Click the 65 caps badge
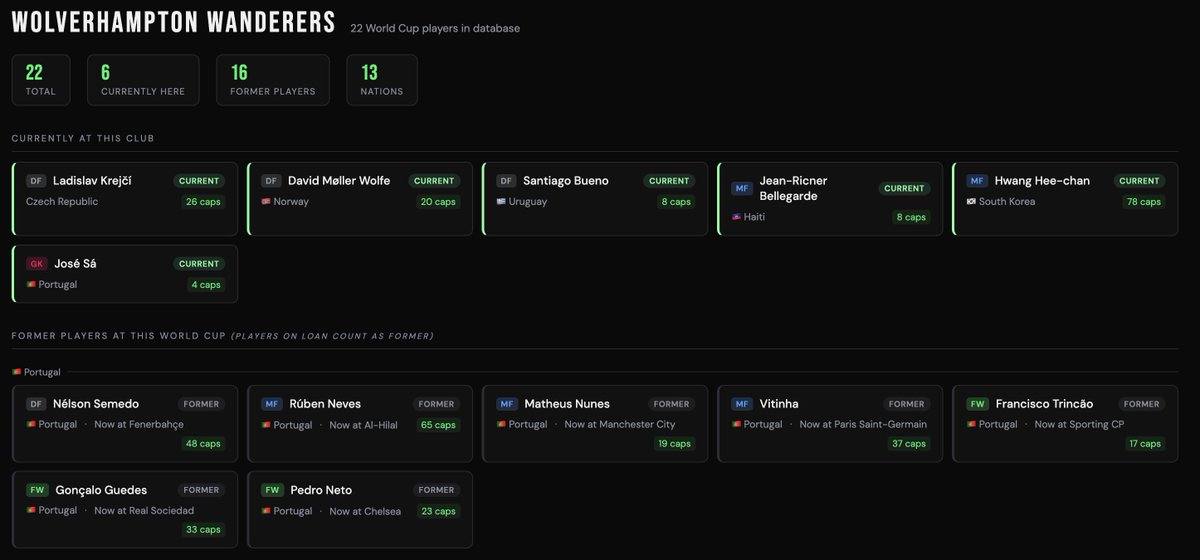The image size is (1200, 560). [x=438, y=424]
